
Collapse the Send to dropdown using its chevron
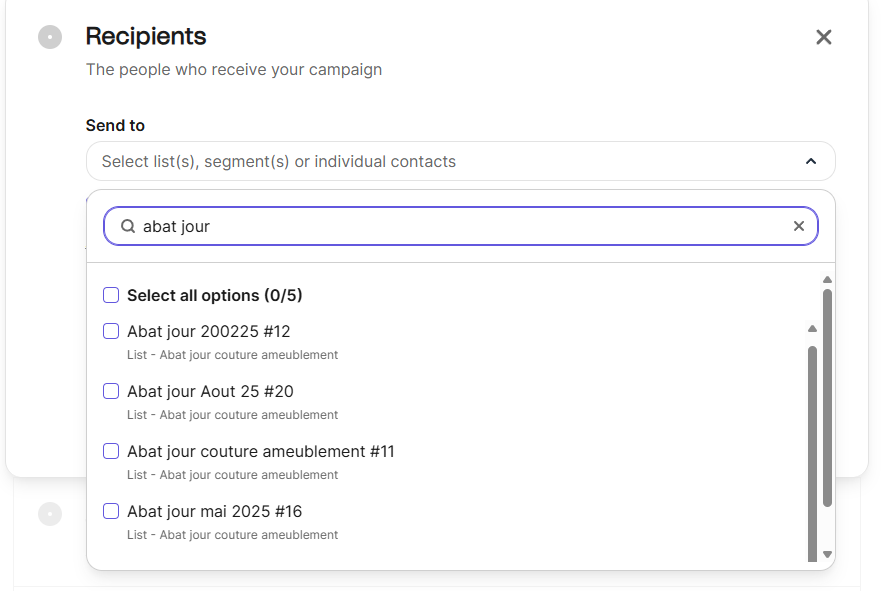[811, 161]
